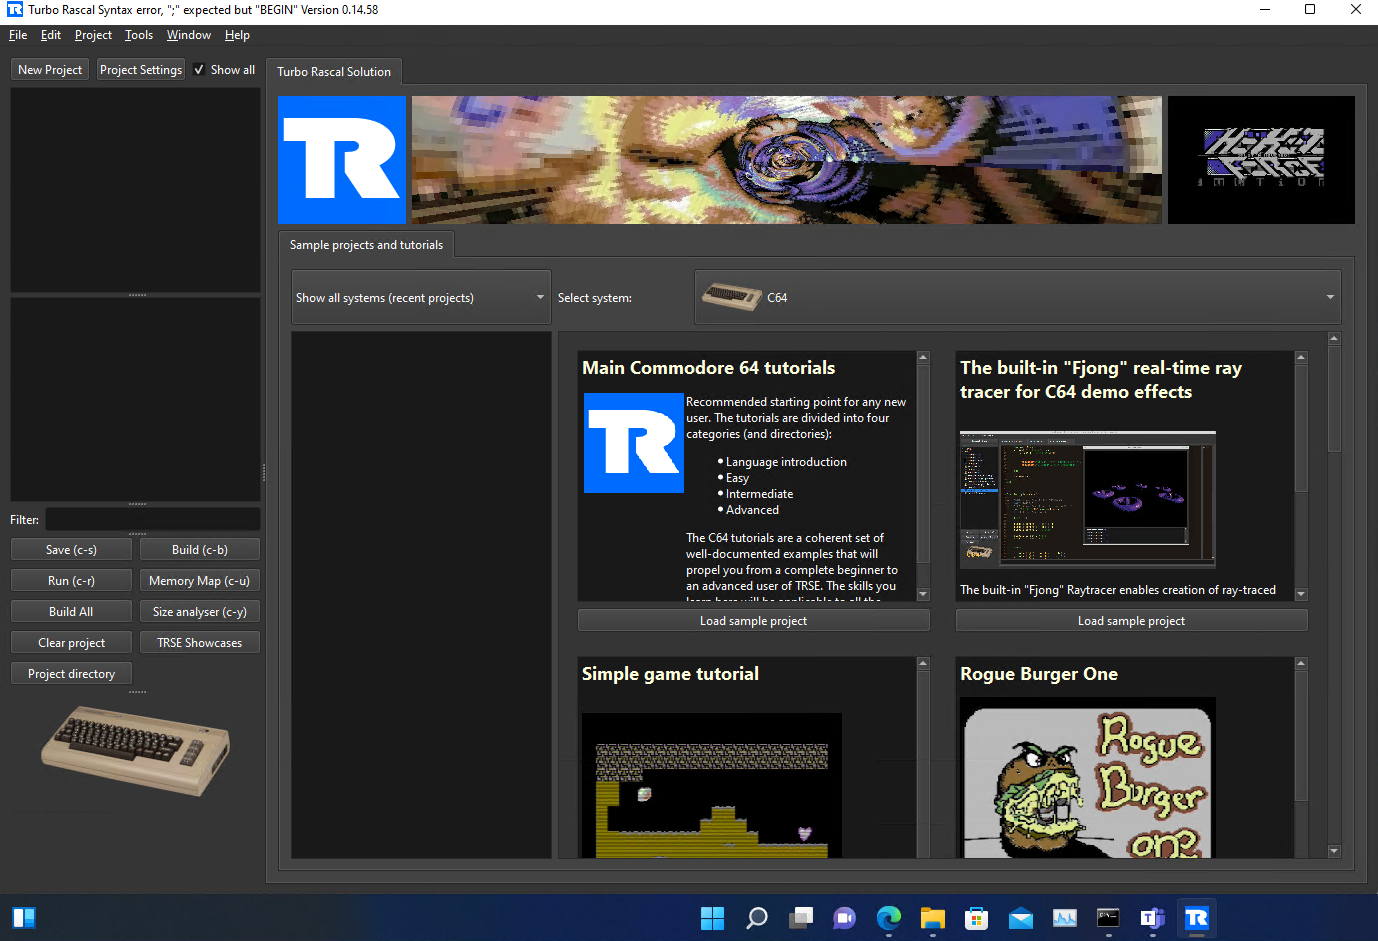Open the Project menu
The height and width of the screenshot is (941, 1378).
point(93,35)
